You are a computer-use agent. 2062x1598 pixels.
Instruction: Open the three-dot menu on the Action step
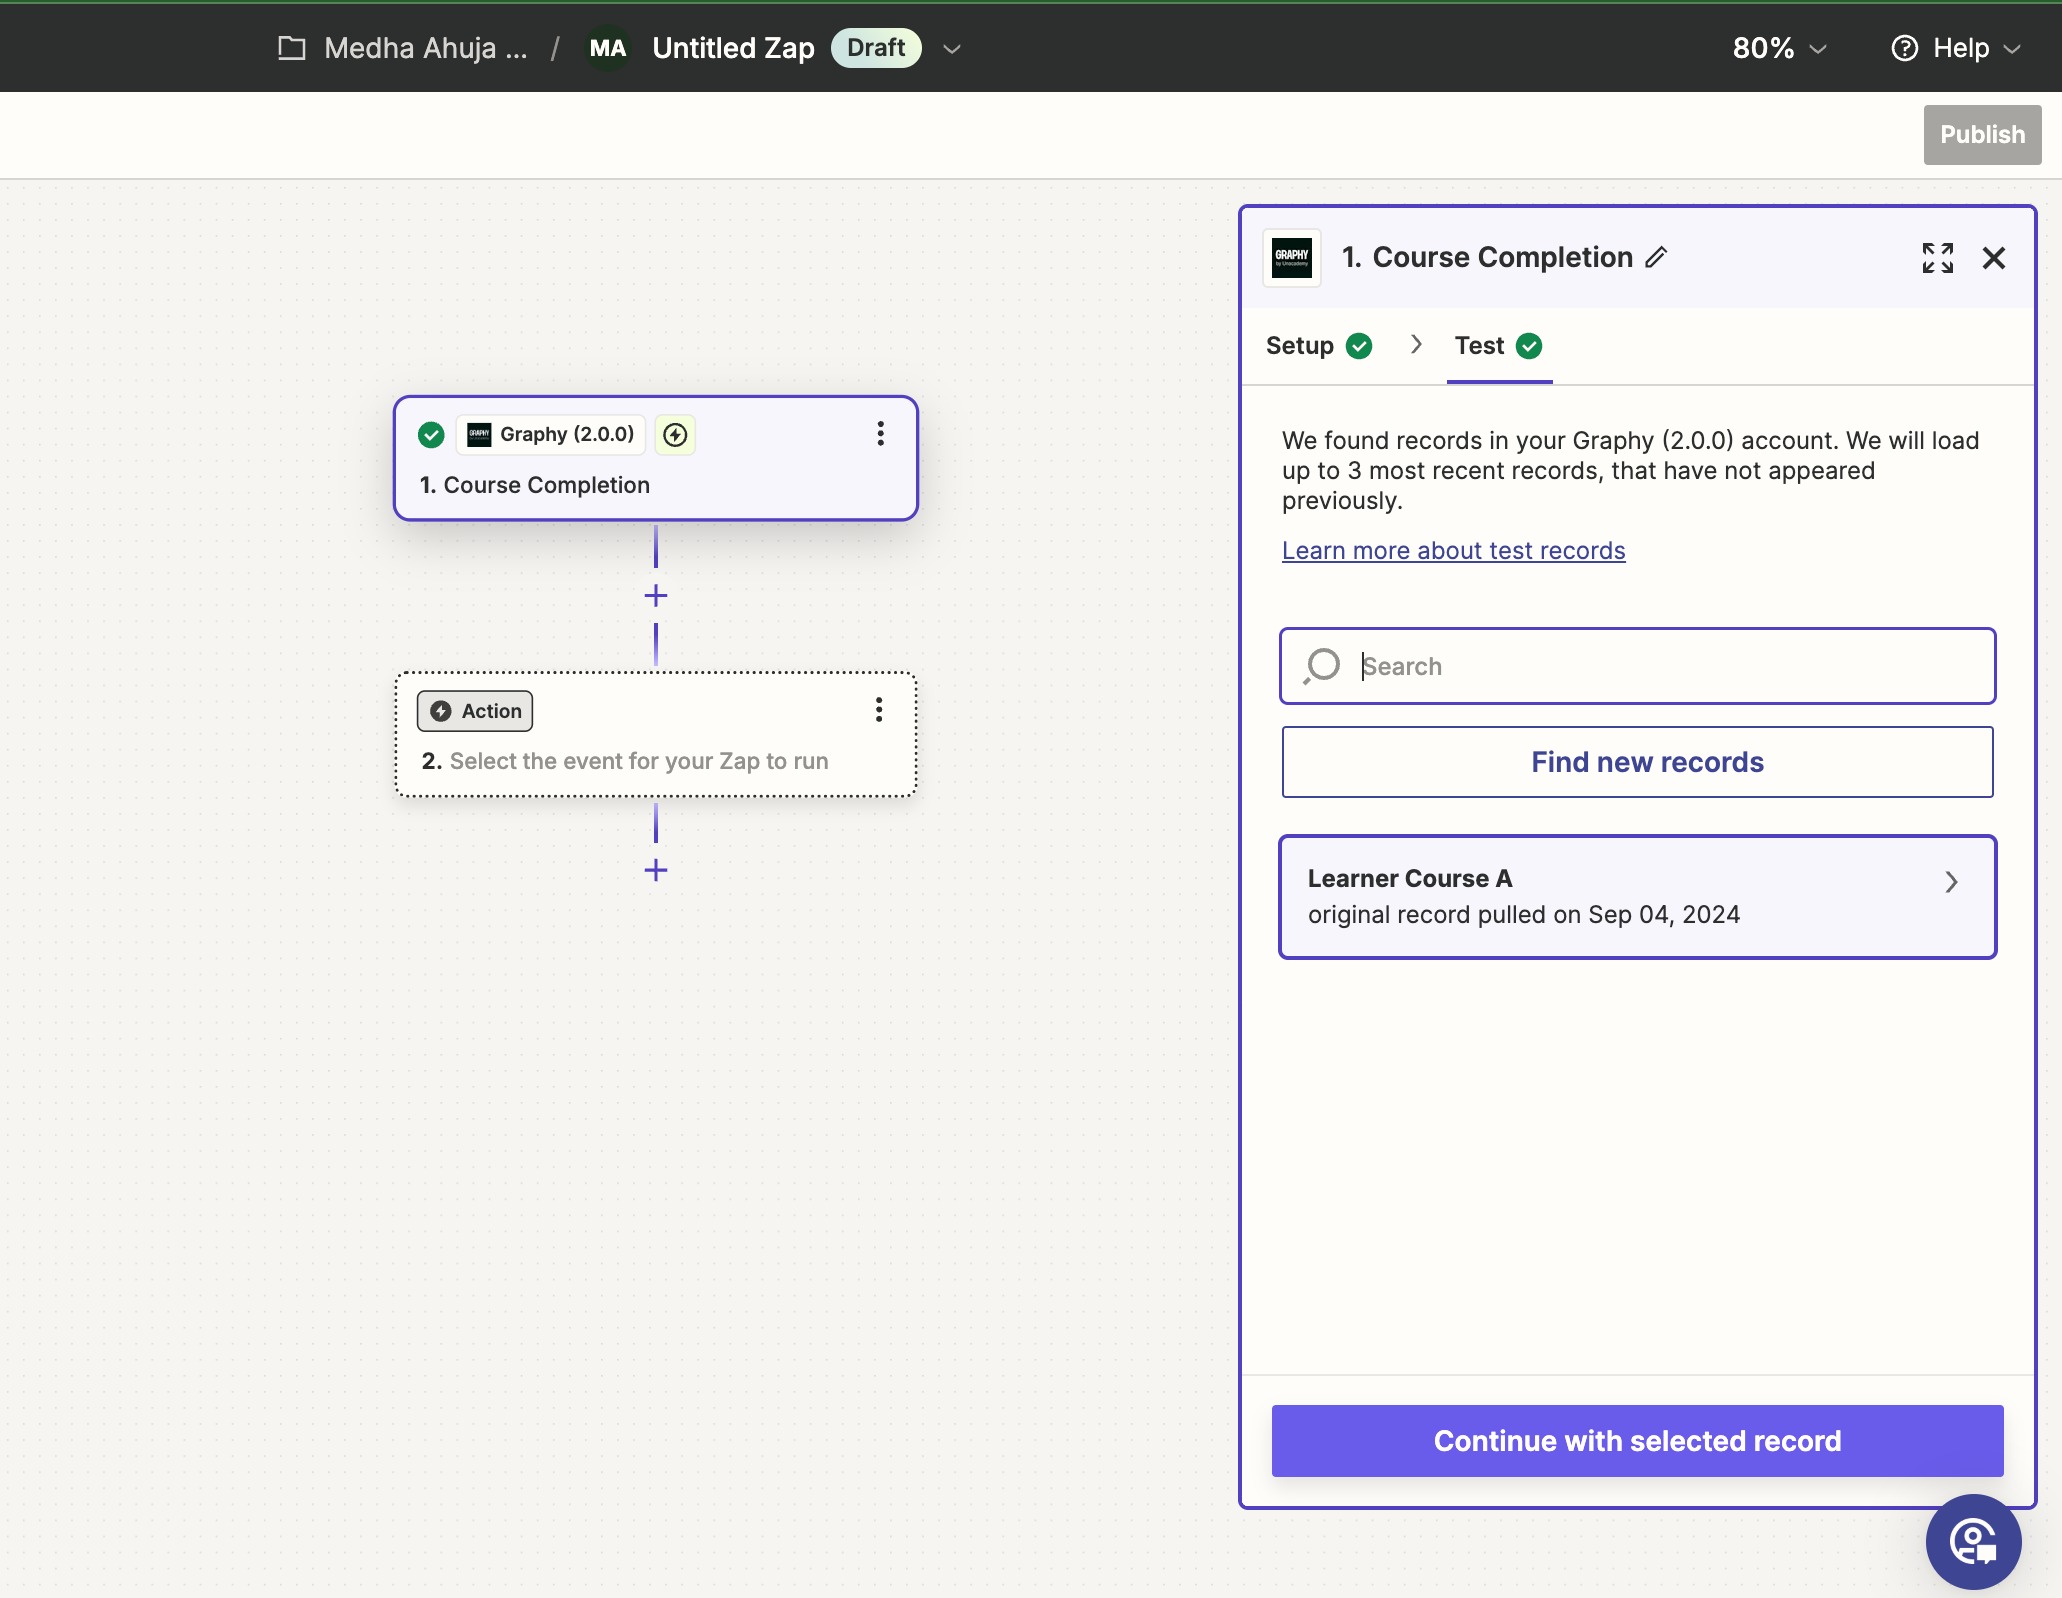(x=878, y=710)
